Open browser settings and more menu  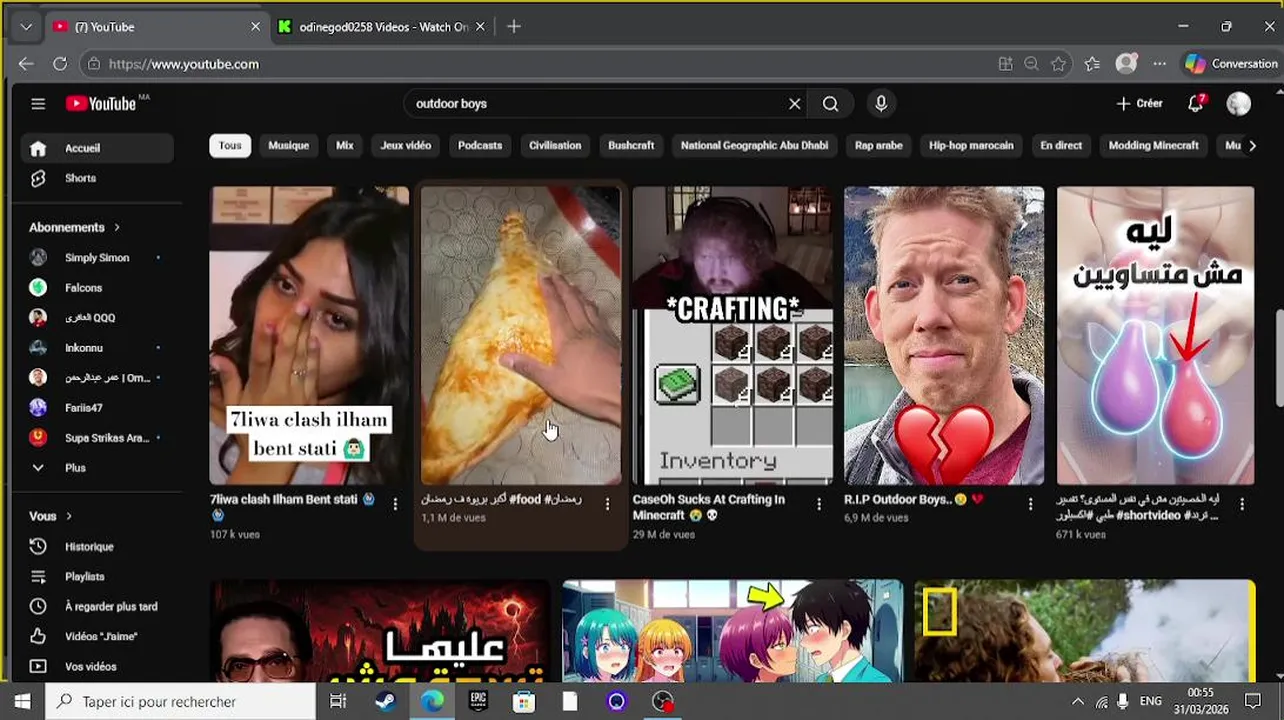[1160, 64]
